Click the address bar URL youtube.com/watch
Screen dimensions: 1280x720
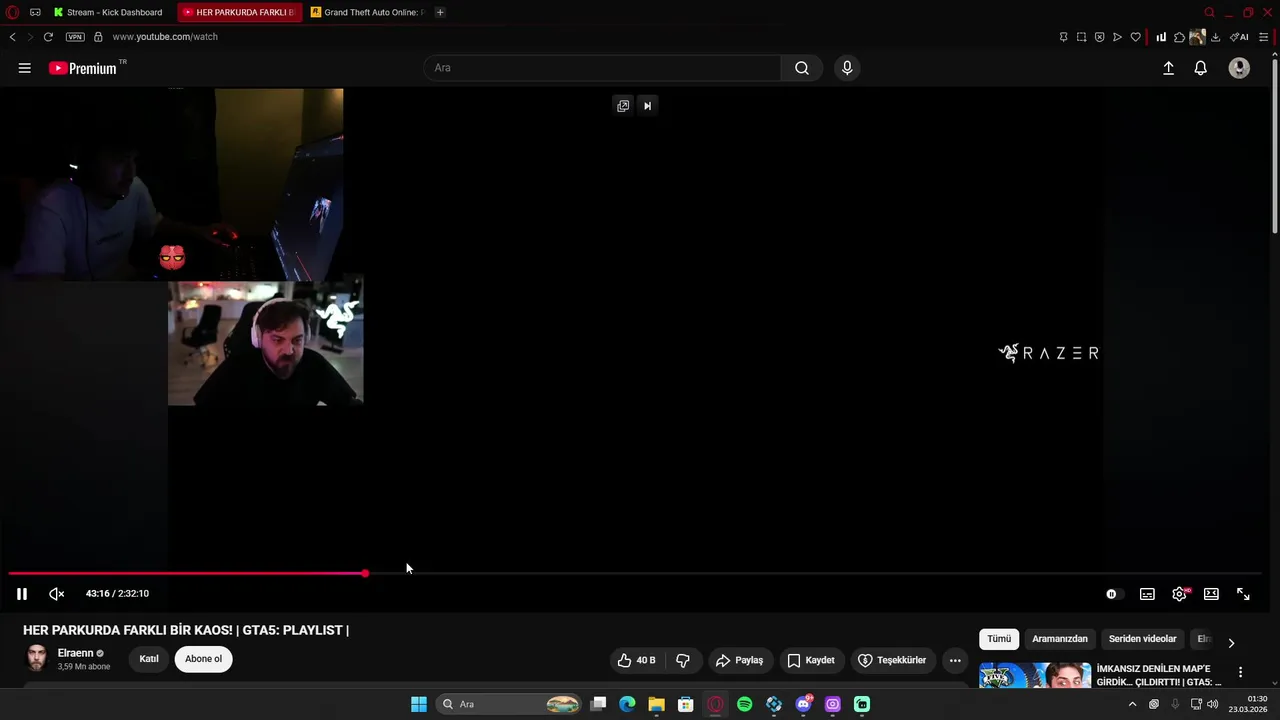165,37
